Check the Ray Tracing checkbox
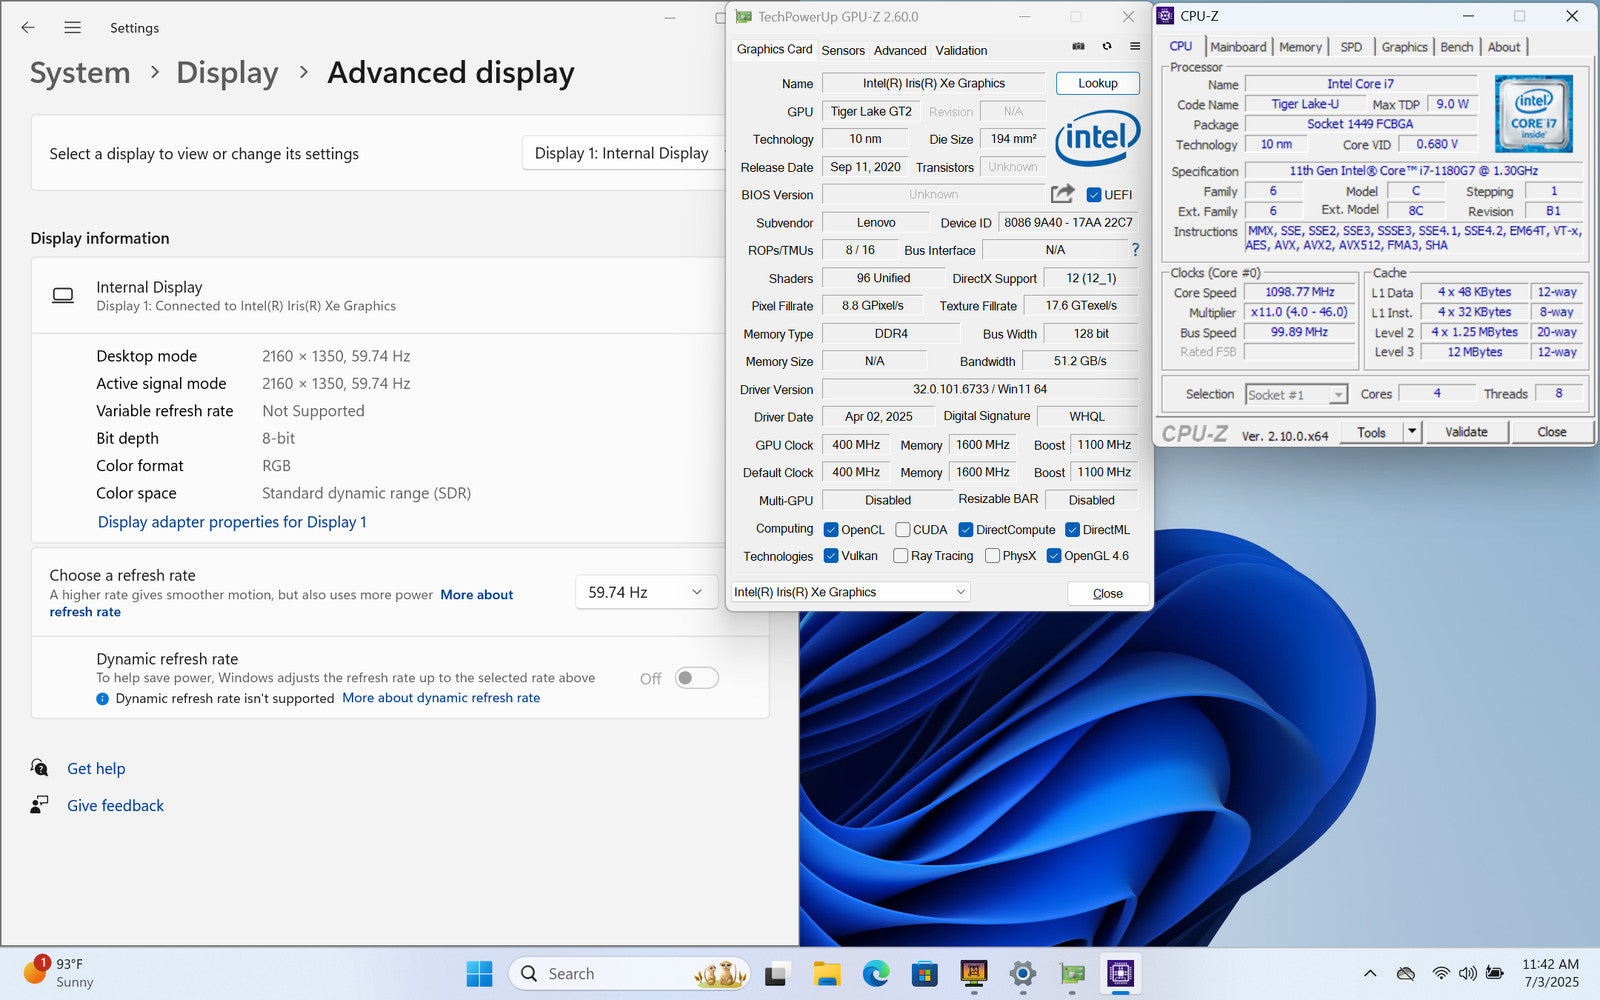Screen dimensions: 1600x1000 901,556
